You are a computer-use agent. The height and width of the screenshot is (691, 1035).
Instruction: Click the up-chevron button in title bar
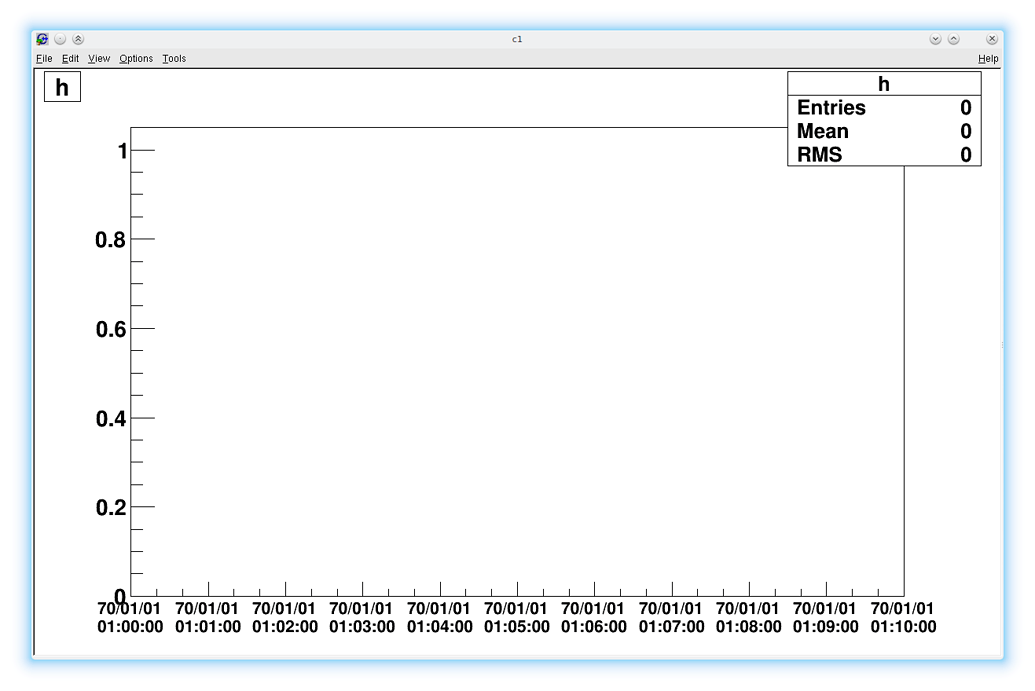[x=954, y=39]
